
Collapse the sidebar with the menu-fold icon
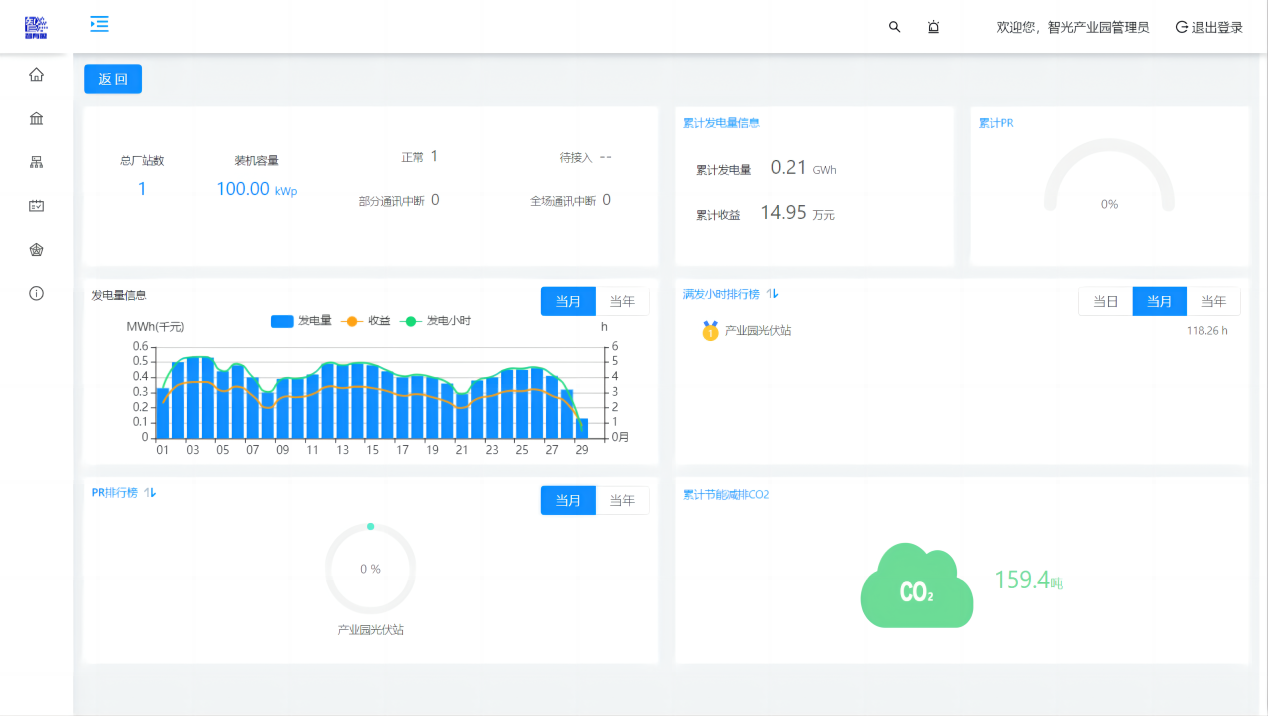pyautogui.click(x=99, y=24)
